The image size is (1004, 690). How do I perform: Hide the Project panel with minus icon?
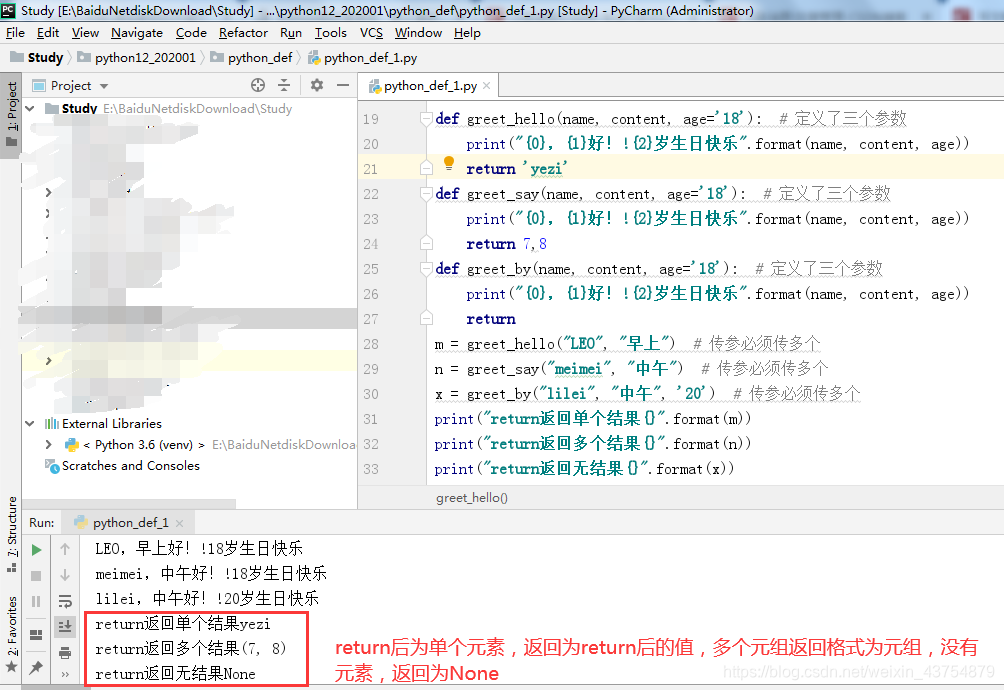[343, 85]
